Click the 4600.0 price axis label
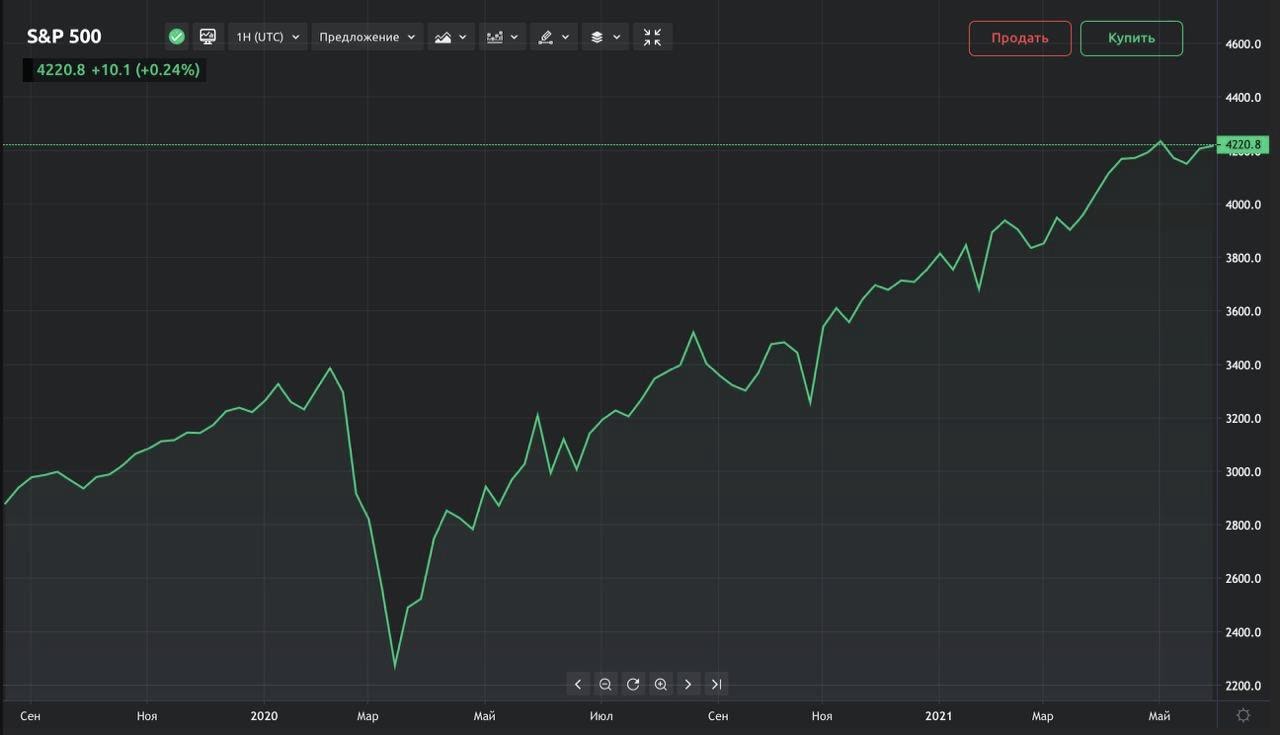The height and width of the screenshot is (735, 1280). coord(1244,45)
